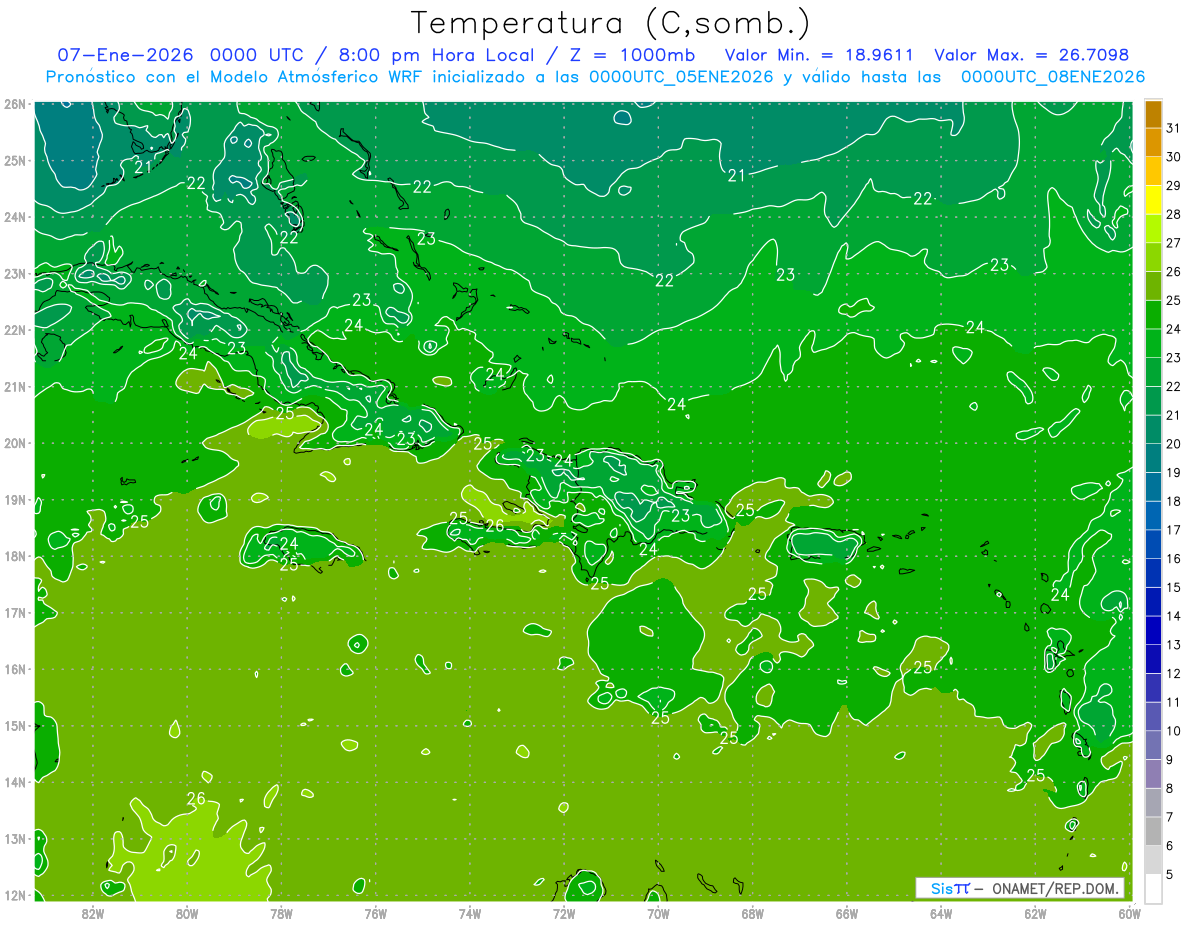The height and width of the screenshot is (927, 1200).
Task: Click the valid-until time '0000UTC_08ENE2026'
Action: pos(1052,77)
